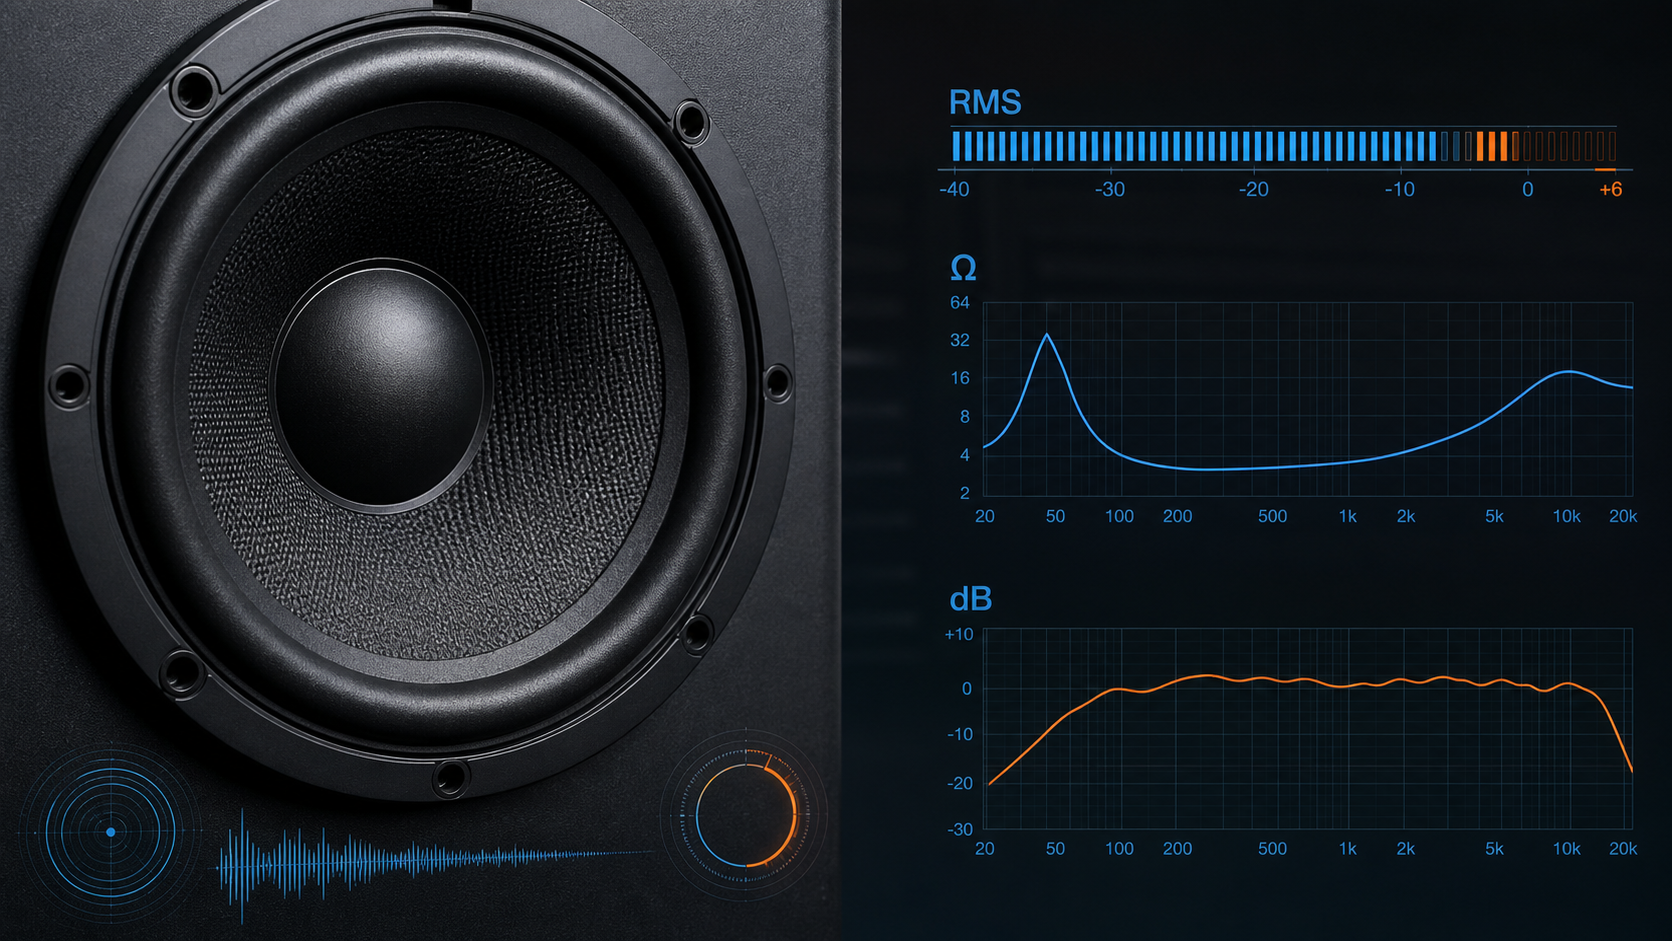The width and height of the screenshot is (1672, 941).
Task: Select the -20 label on the dB graph
Action: click(959, 783)
